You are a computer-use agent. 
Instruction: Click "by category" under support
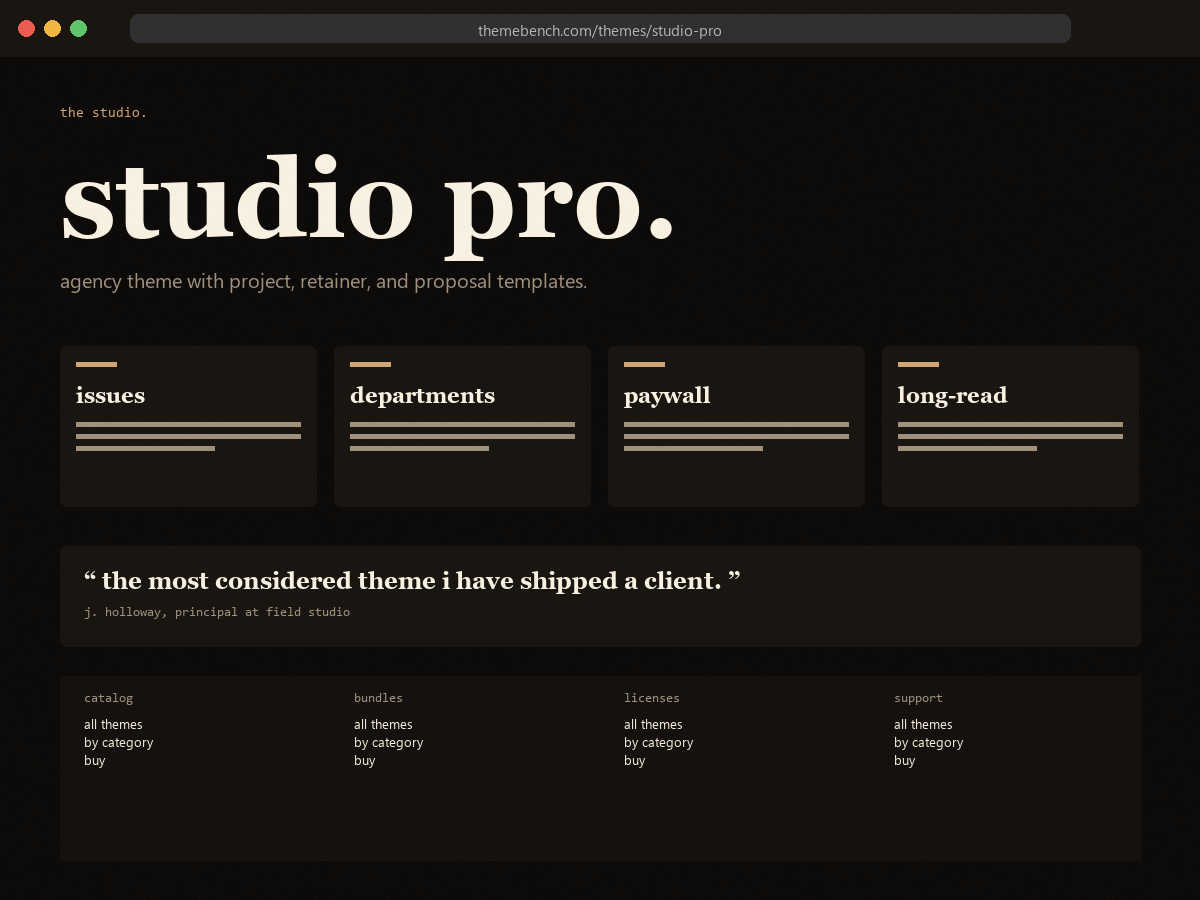pyautogui.click(x=928, y=742)
